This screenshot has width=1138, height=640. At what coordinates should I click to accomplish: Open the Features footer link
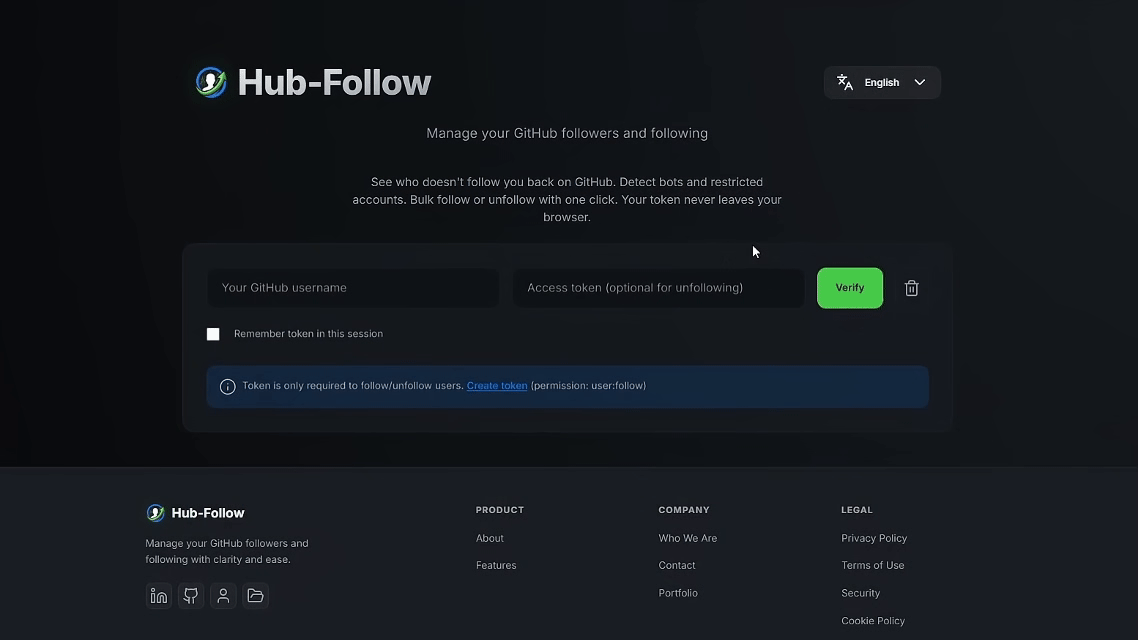(496, 565)
